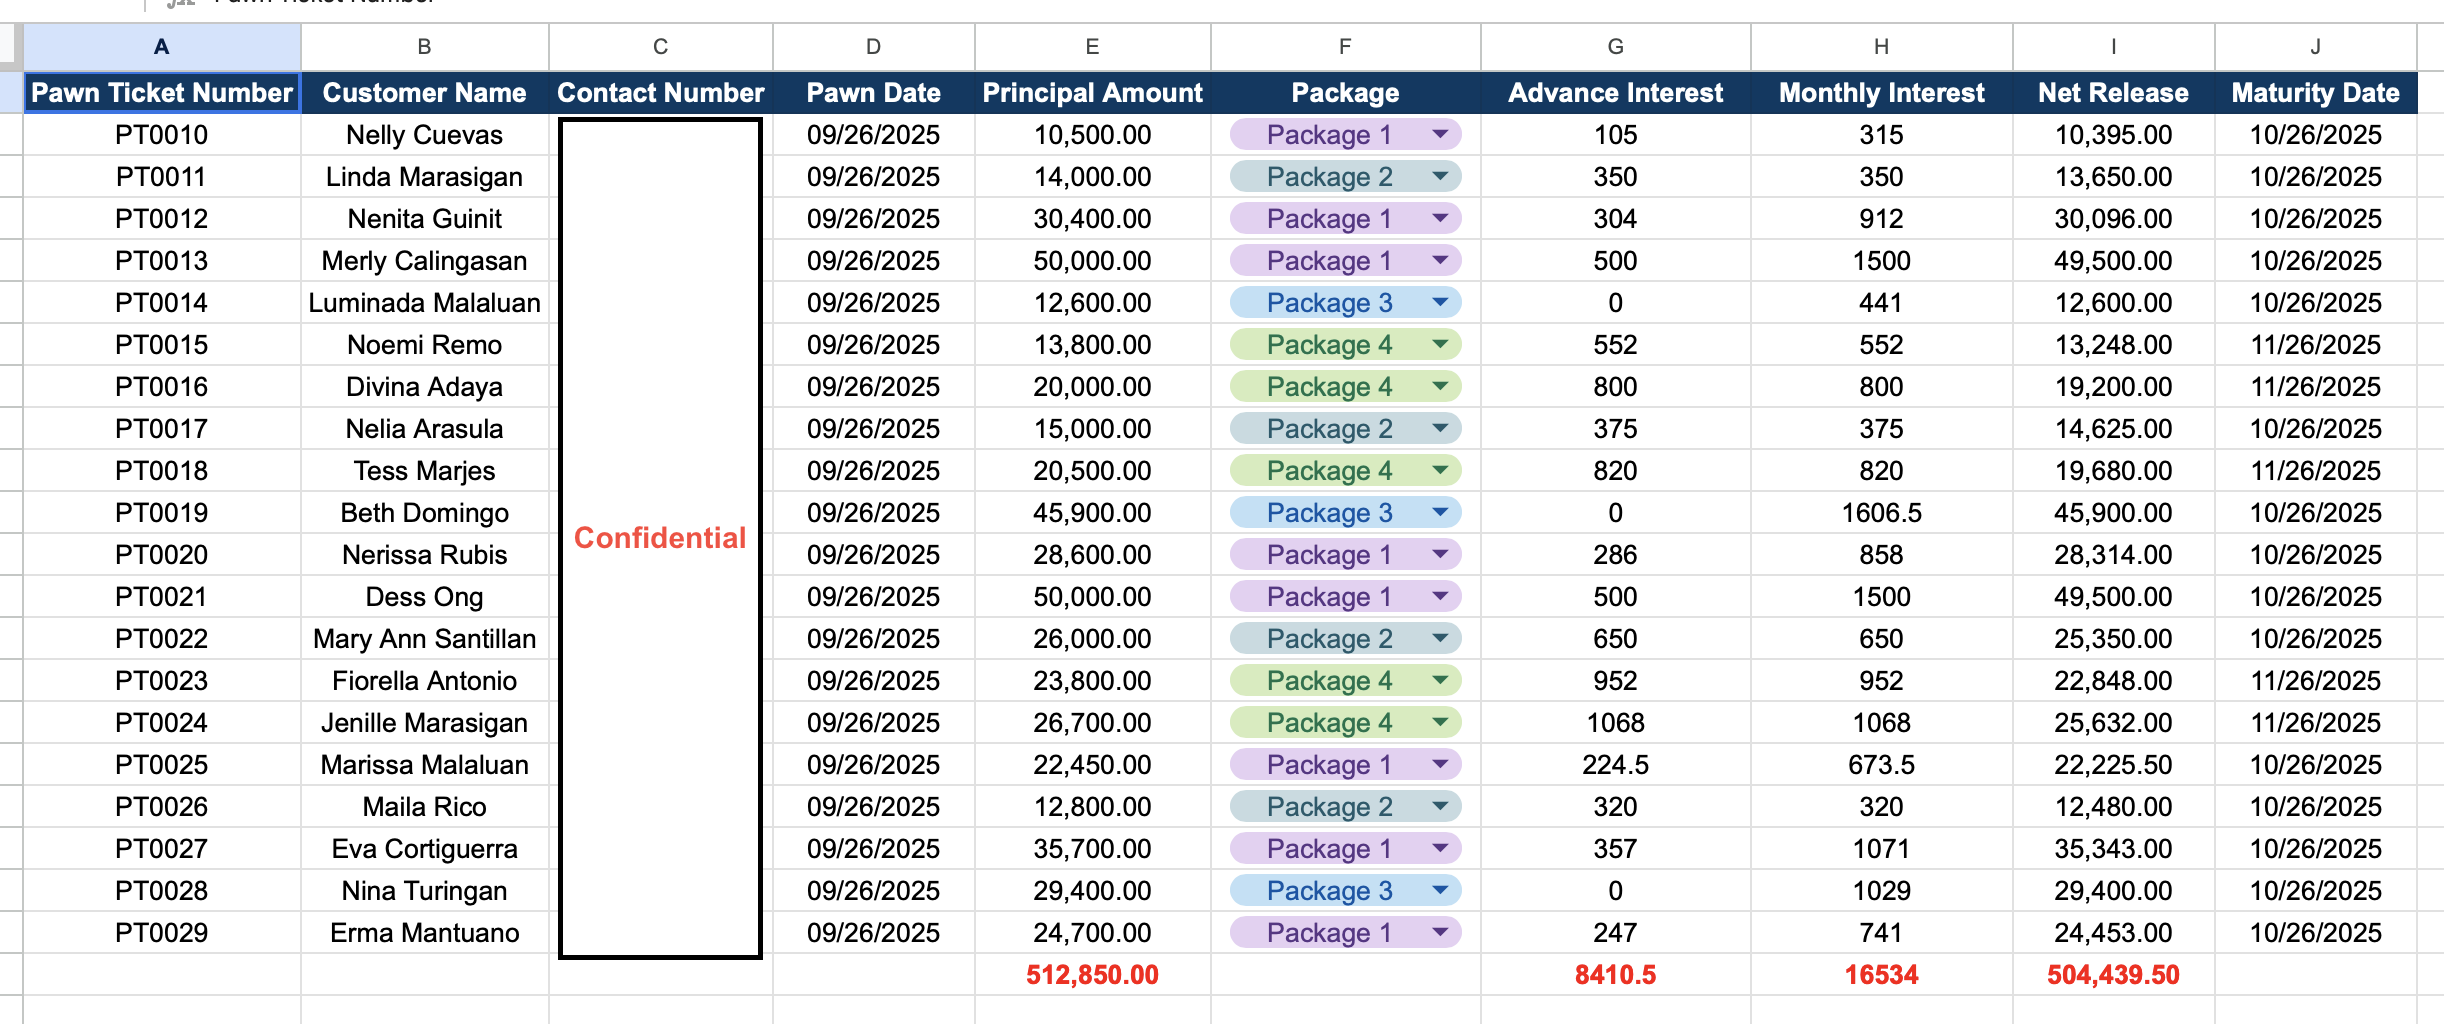Select the Pawn Ticket Number header cell
The height and width of the screenshot is (1024, 2444).
pos(161,93)
